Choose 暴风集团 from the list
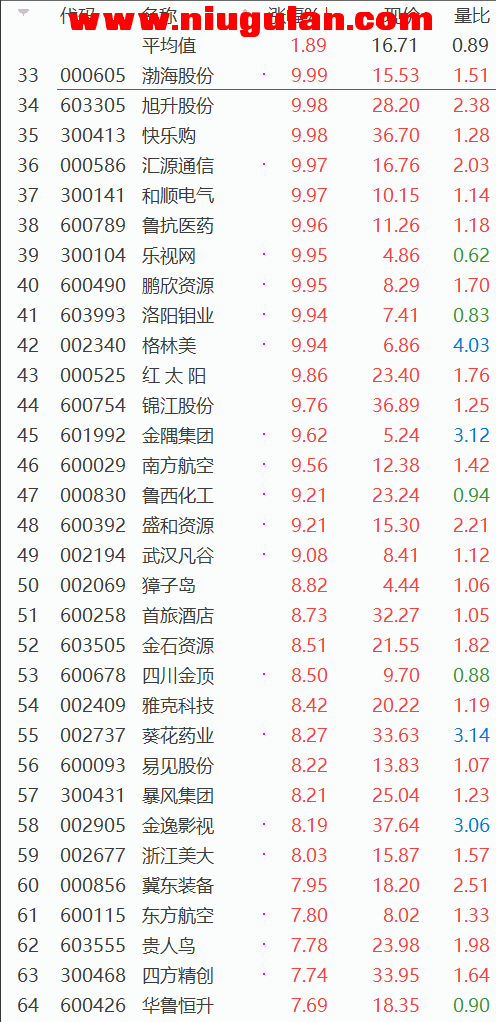 click(178, 795)
